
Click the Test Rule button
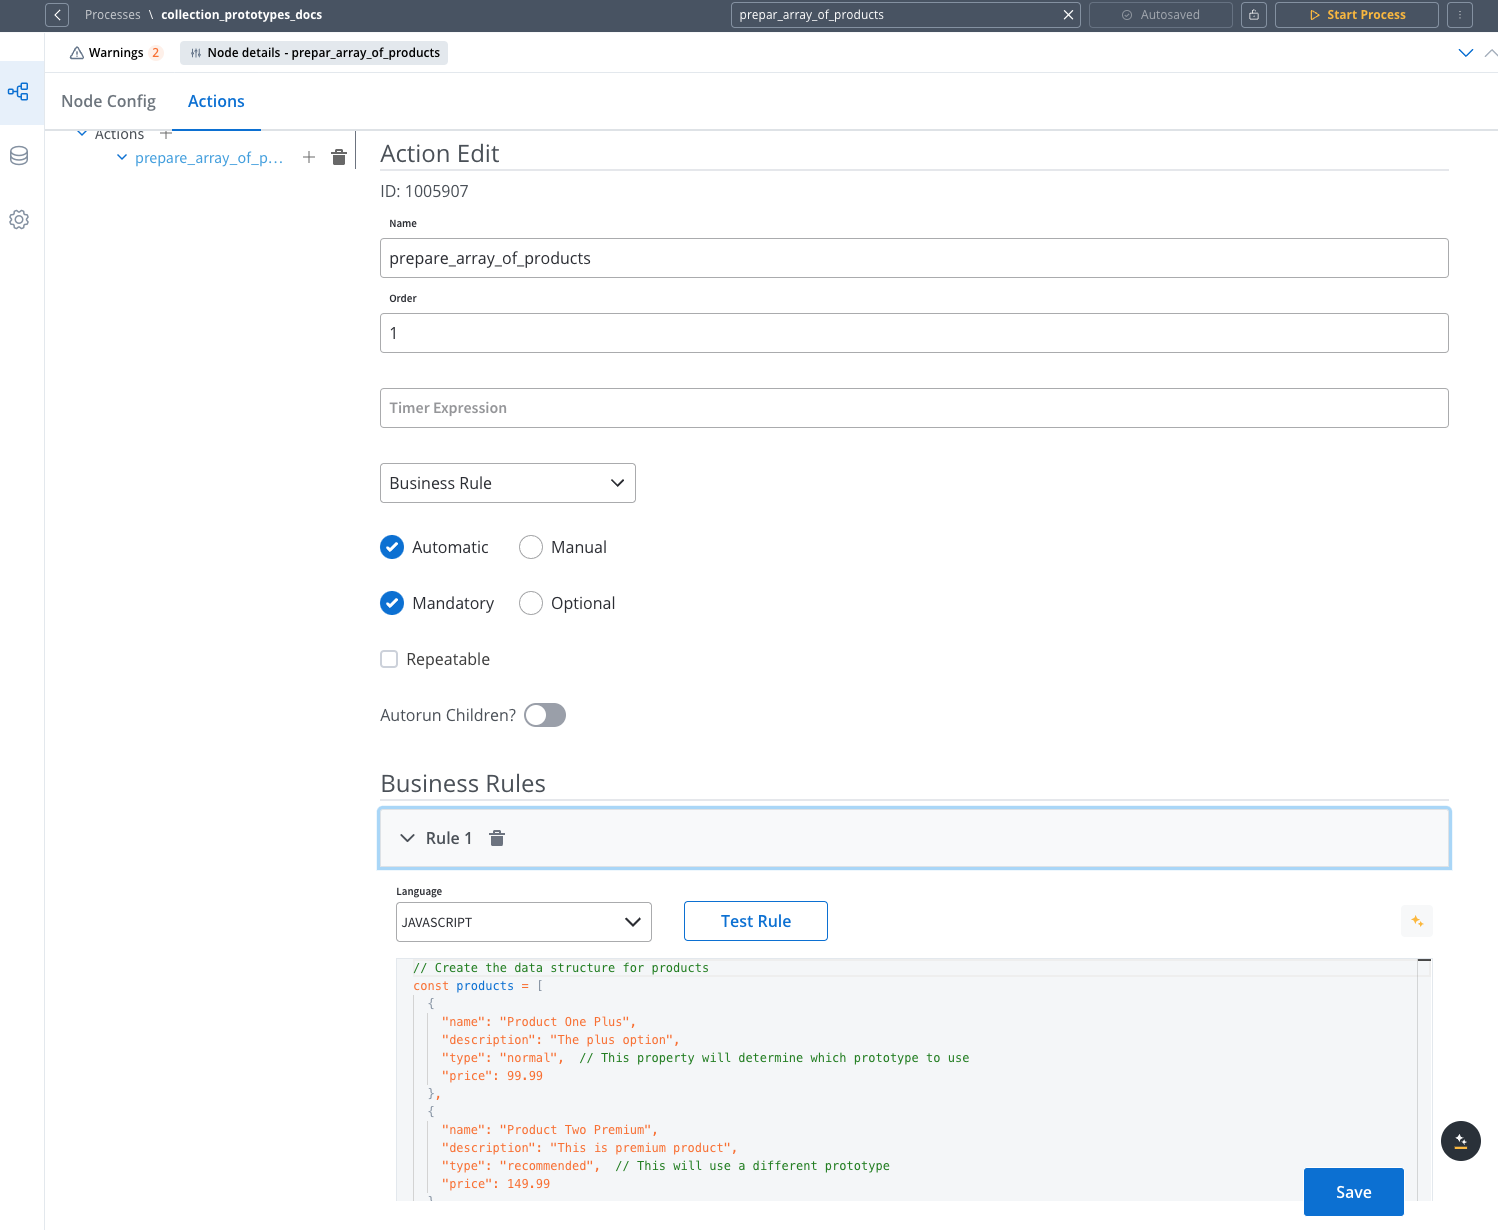click(x=756, y=921)
